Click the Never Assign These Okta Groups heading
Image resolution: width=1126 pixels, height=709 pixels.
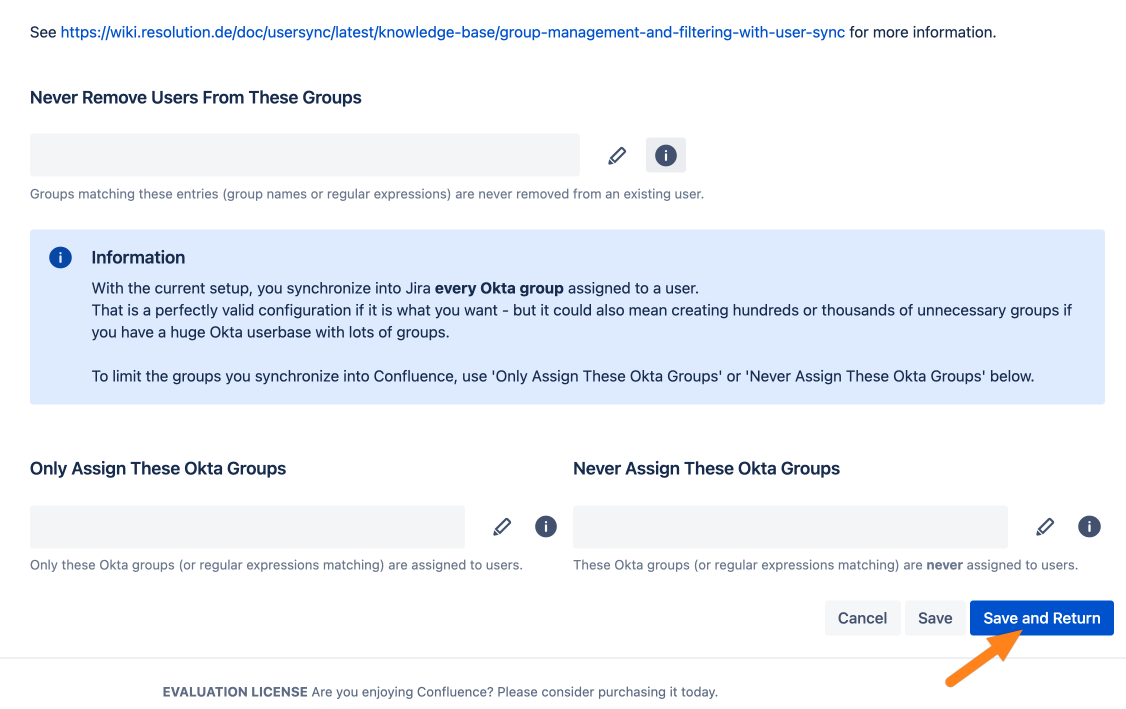click(706, 468)
